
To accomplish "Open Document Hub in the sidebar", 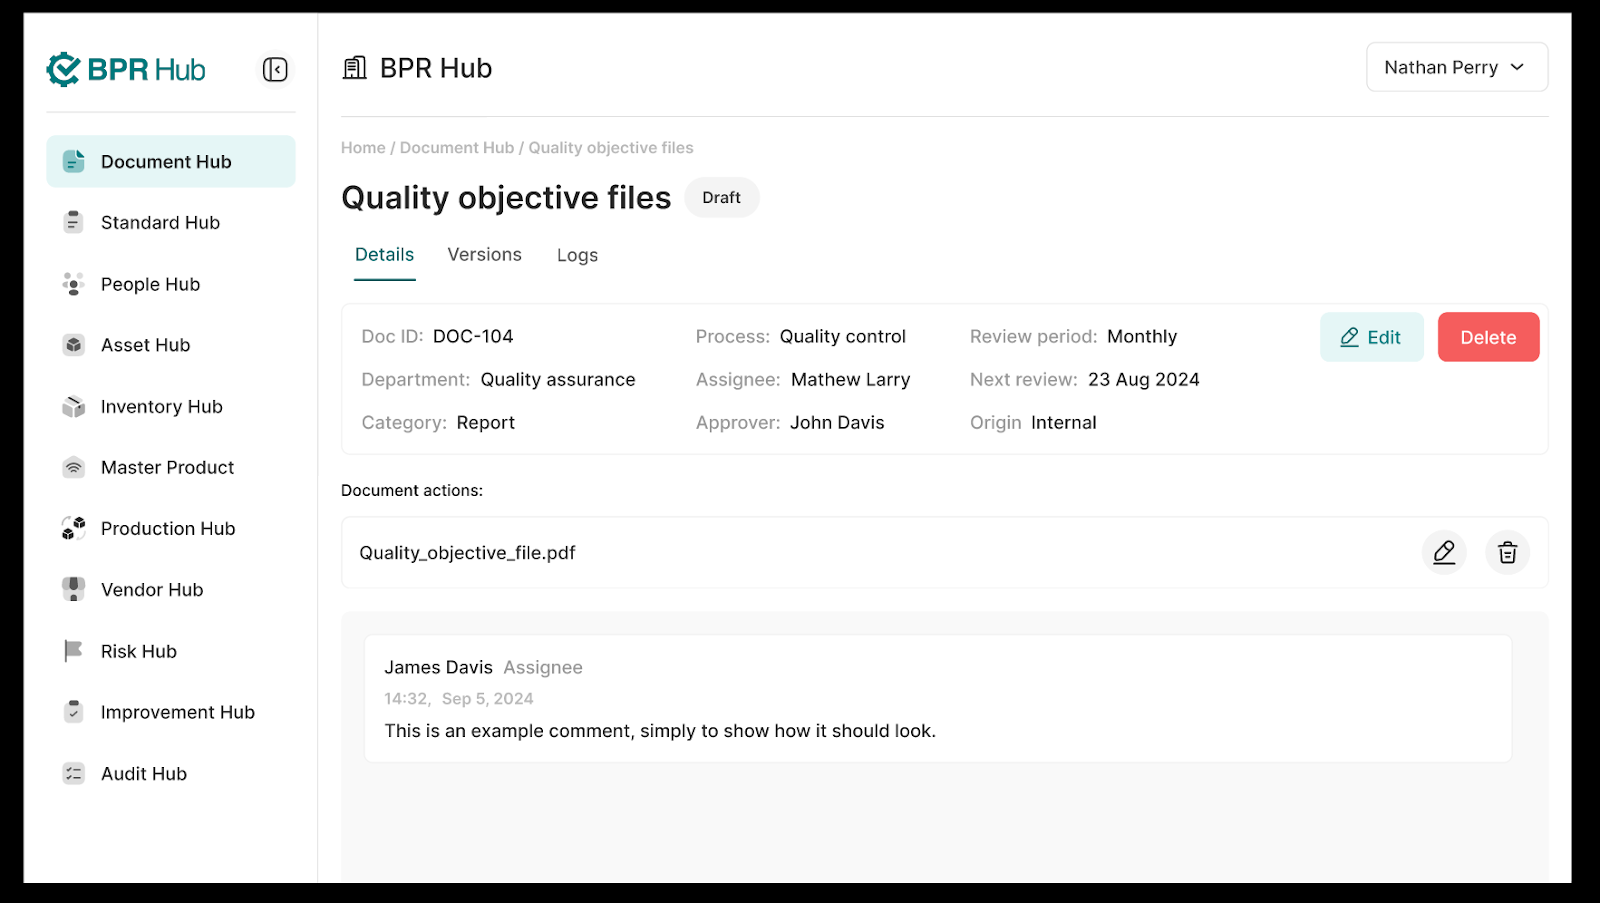I will click(x=171, y=161).
